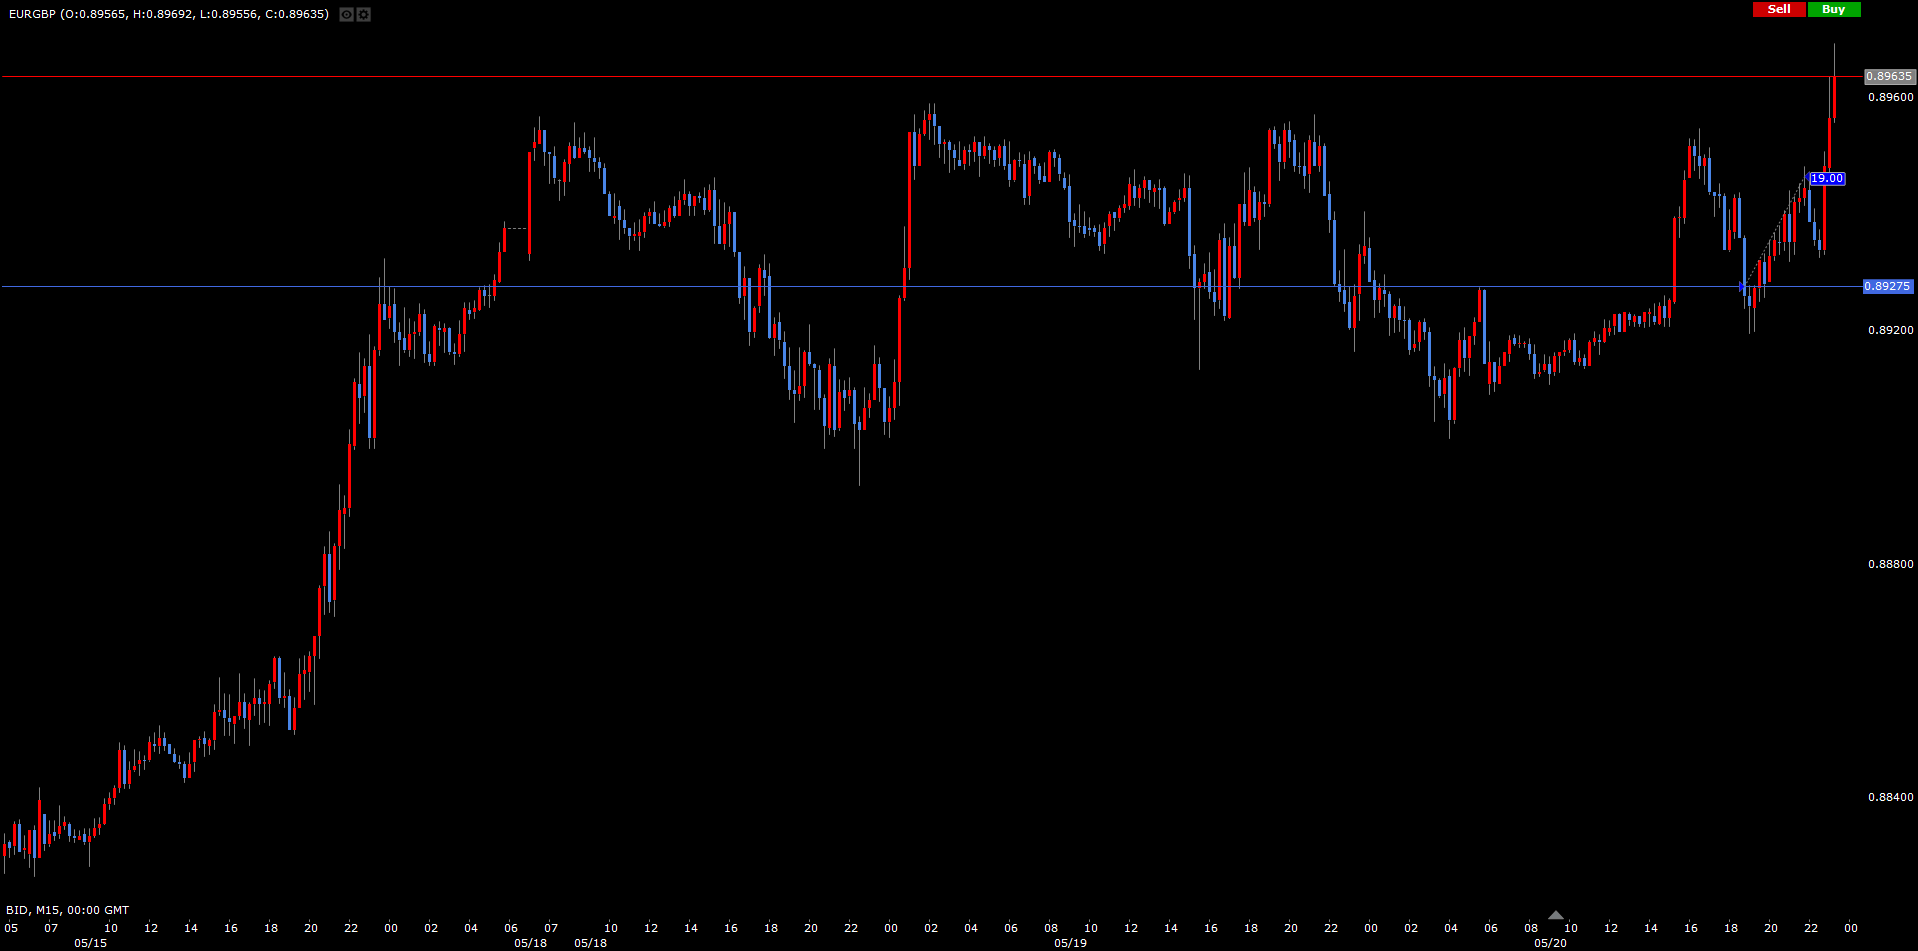
Task: Open chart settings gear icon
Action: (364, 15)
